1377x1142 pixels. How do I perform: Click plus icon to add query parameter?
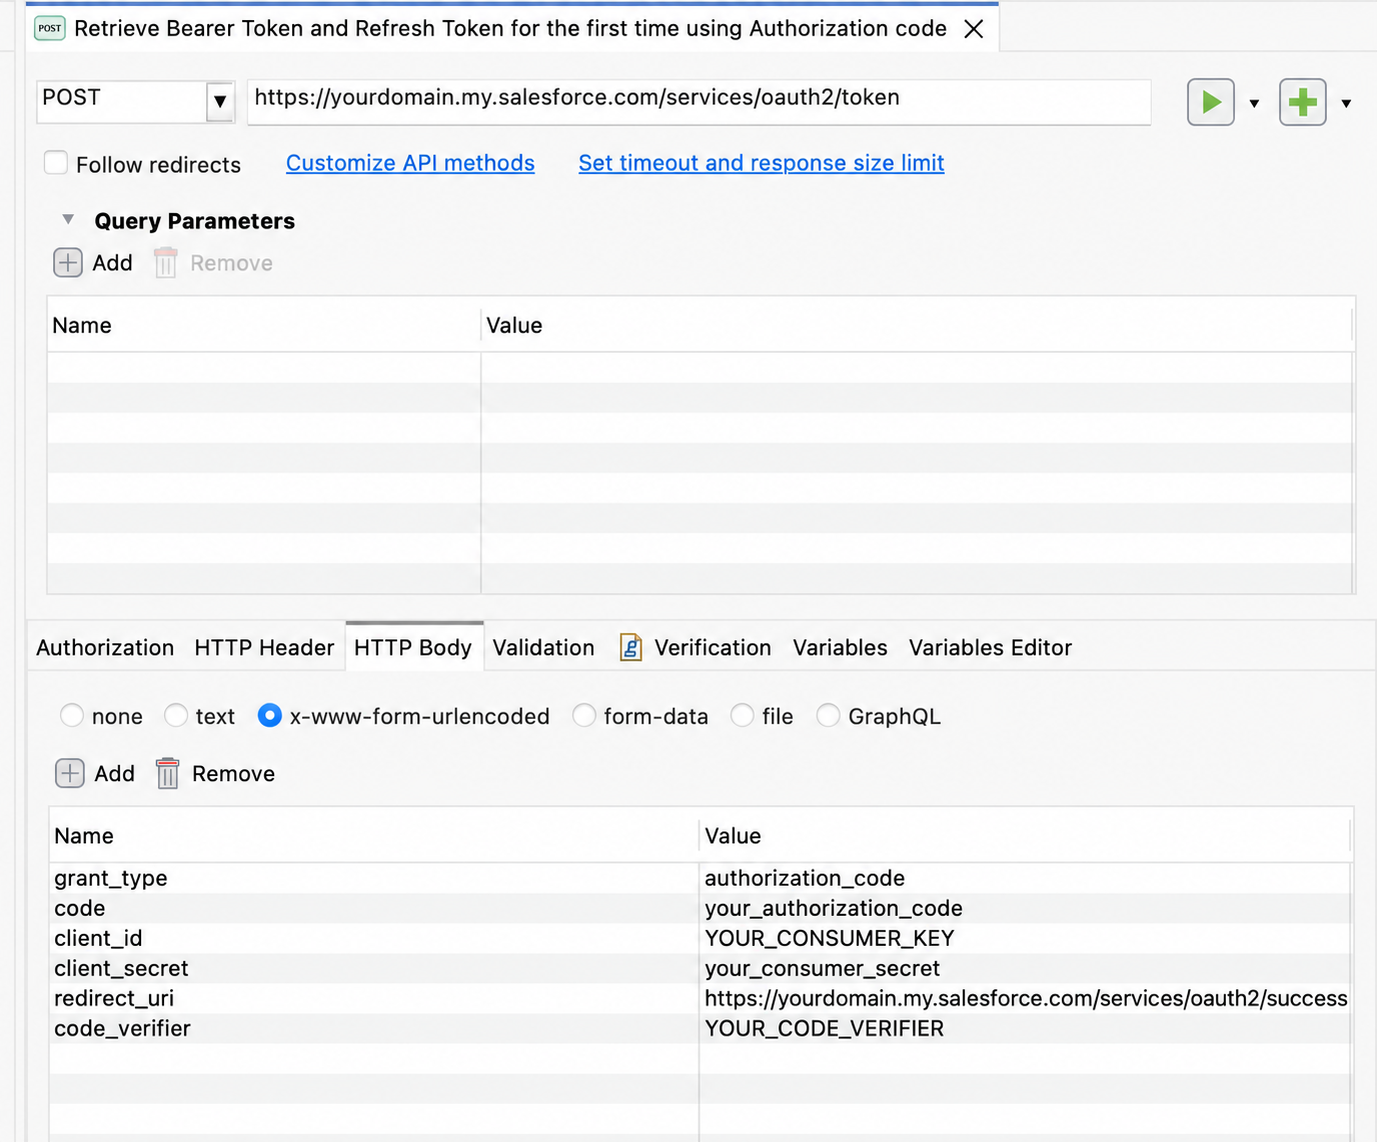click(68, 263)
